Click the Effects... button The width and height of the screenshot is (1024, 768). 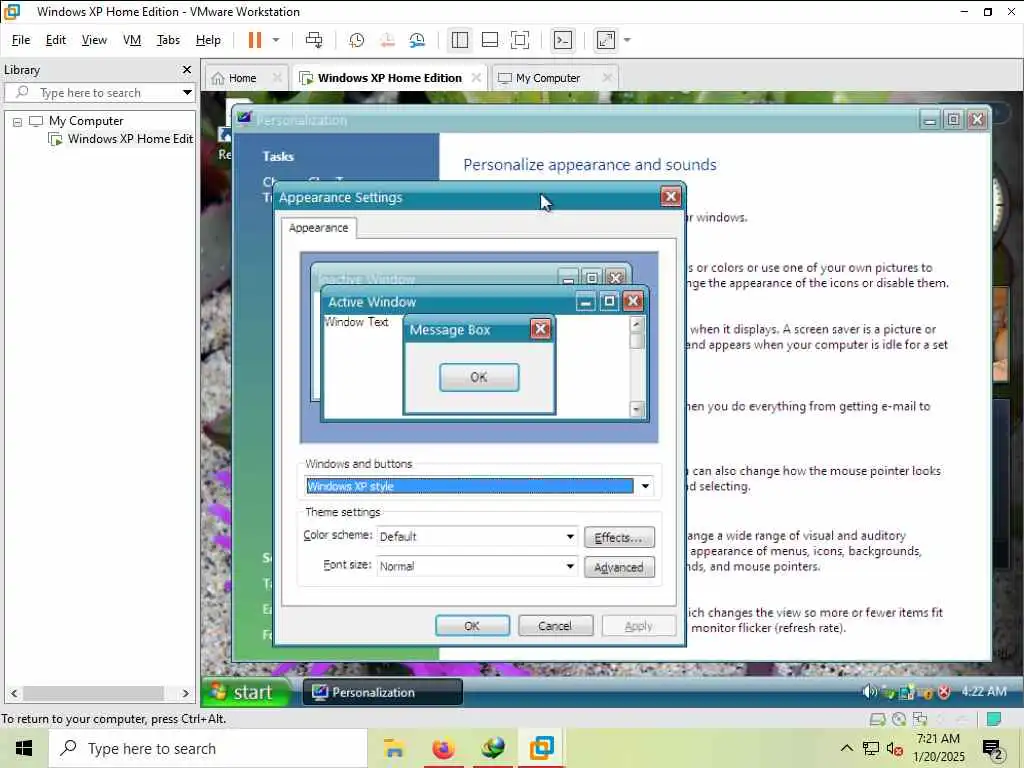[x=619, y=537]
